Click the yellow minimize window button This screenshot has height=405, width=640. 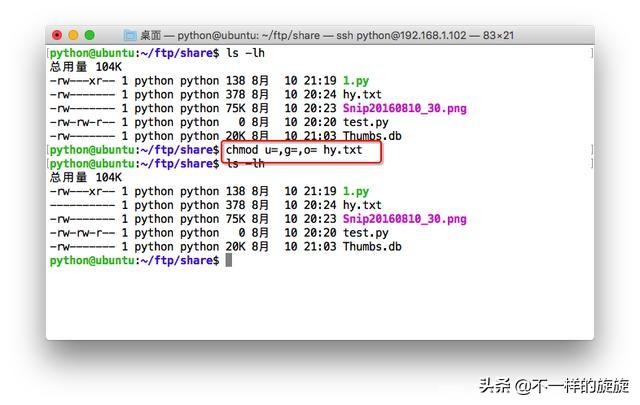[x=73, y=35]
